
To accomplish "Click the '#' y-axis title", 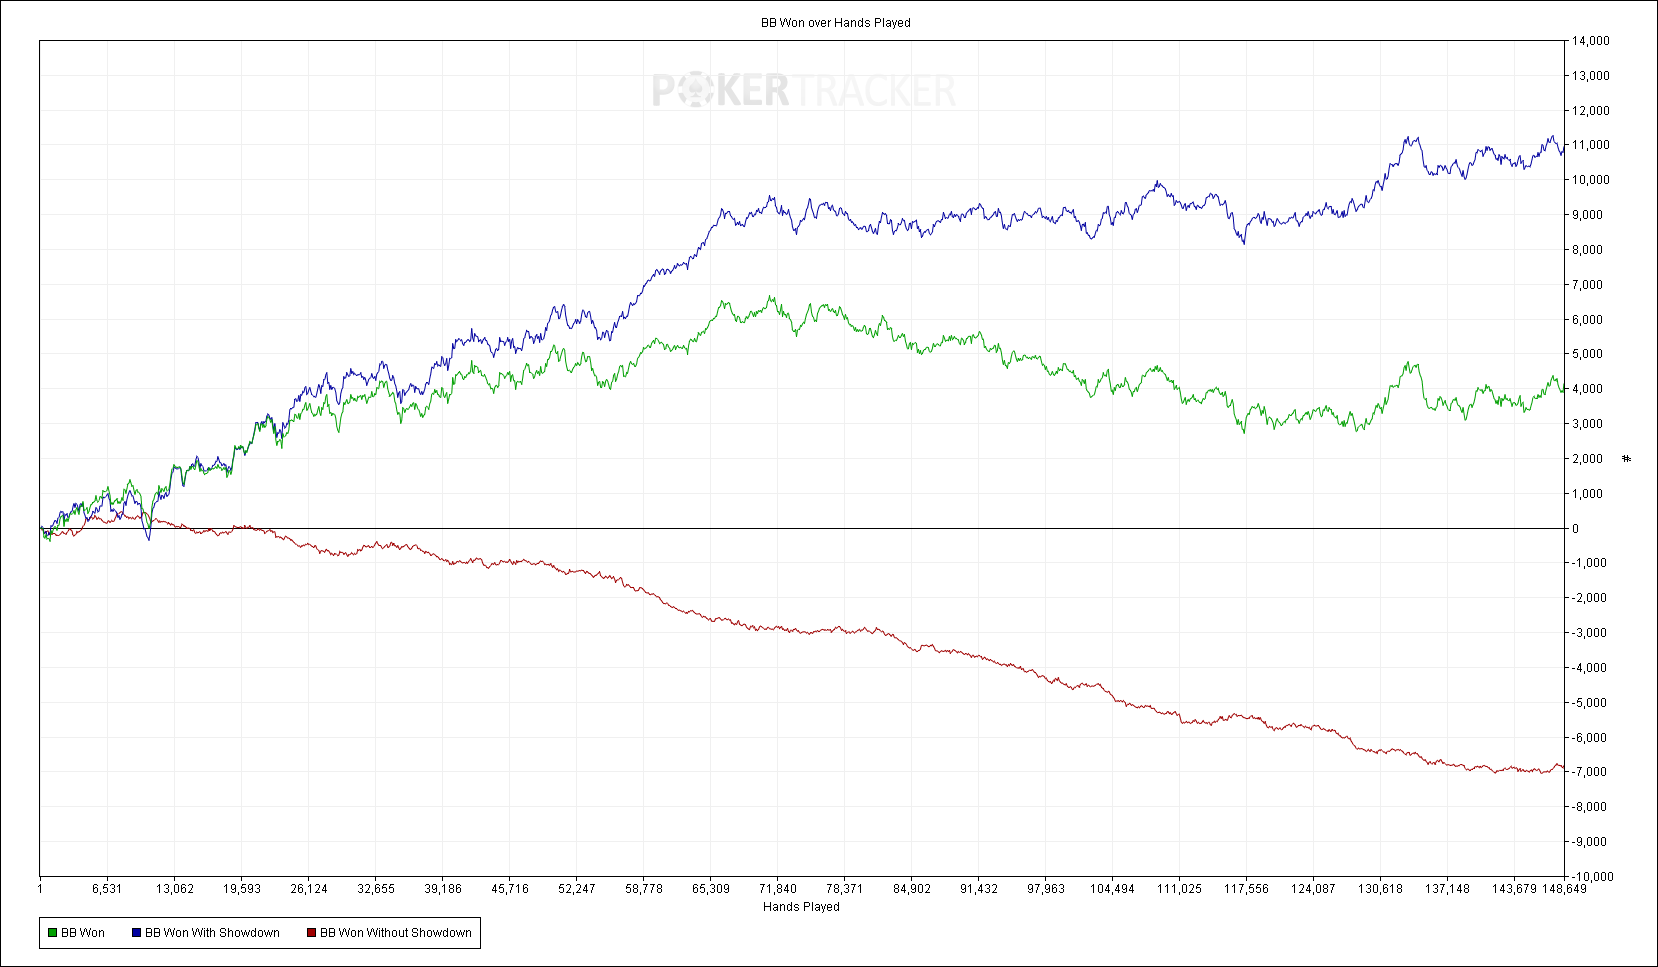I will click(x=1627, y=458).
